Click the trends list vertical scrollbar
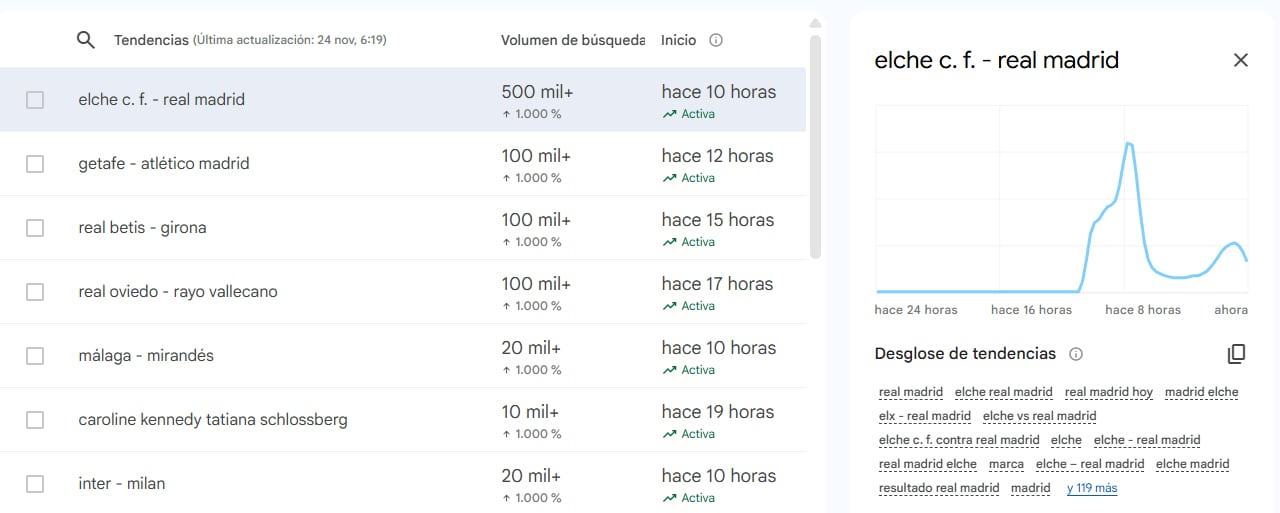The image size is (1280, 513). [x=815, y=147]
